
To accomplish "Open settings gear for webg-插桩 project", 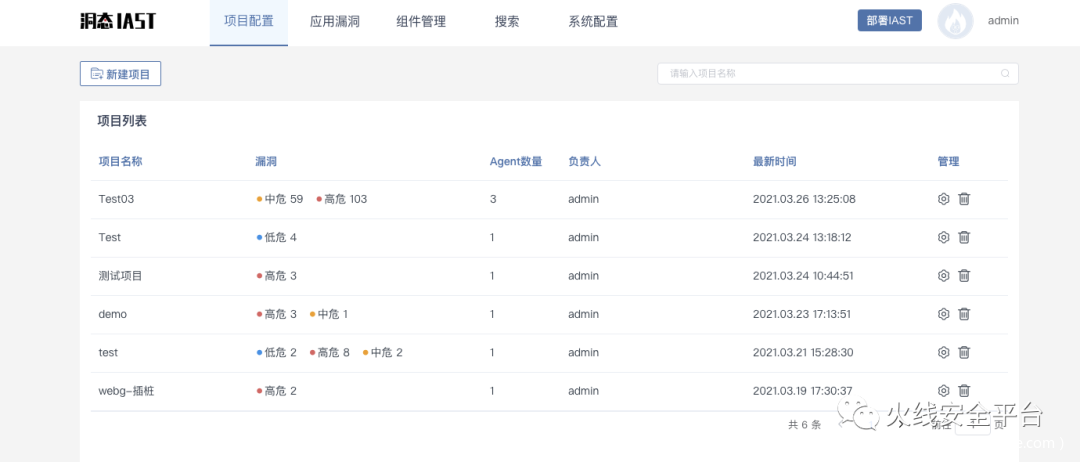I will [x=943, y=391].
